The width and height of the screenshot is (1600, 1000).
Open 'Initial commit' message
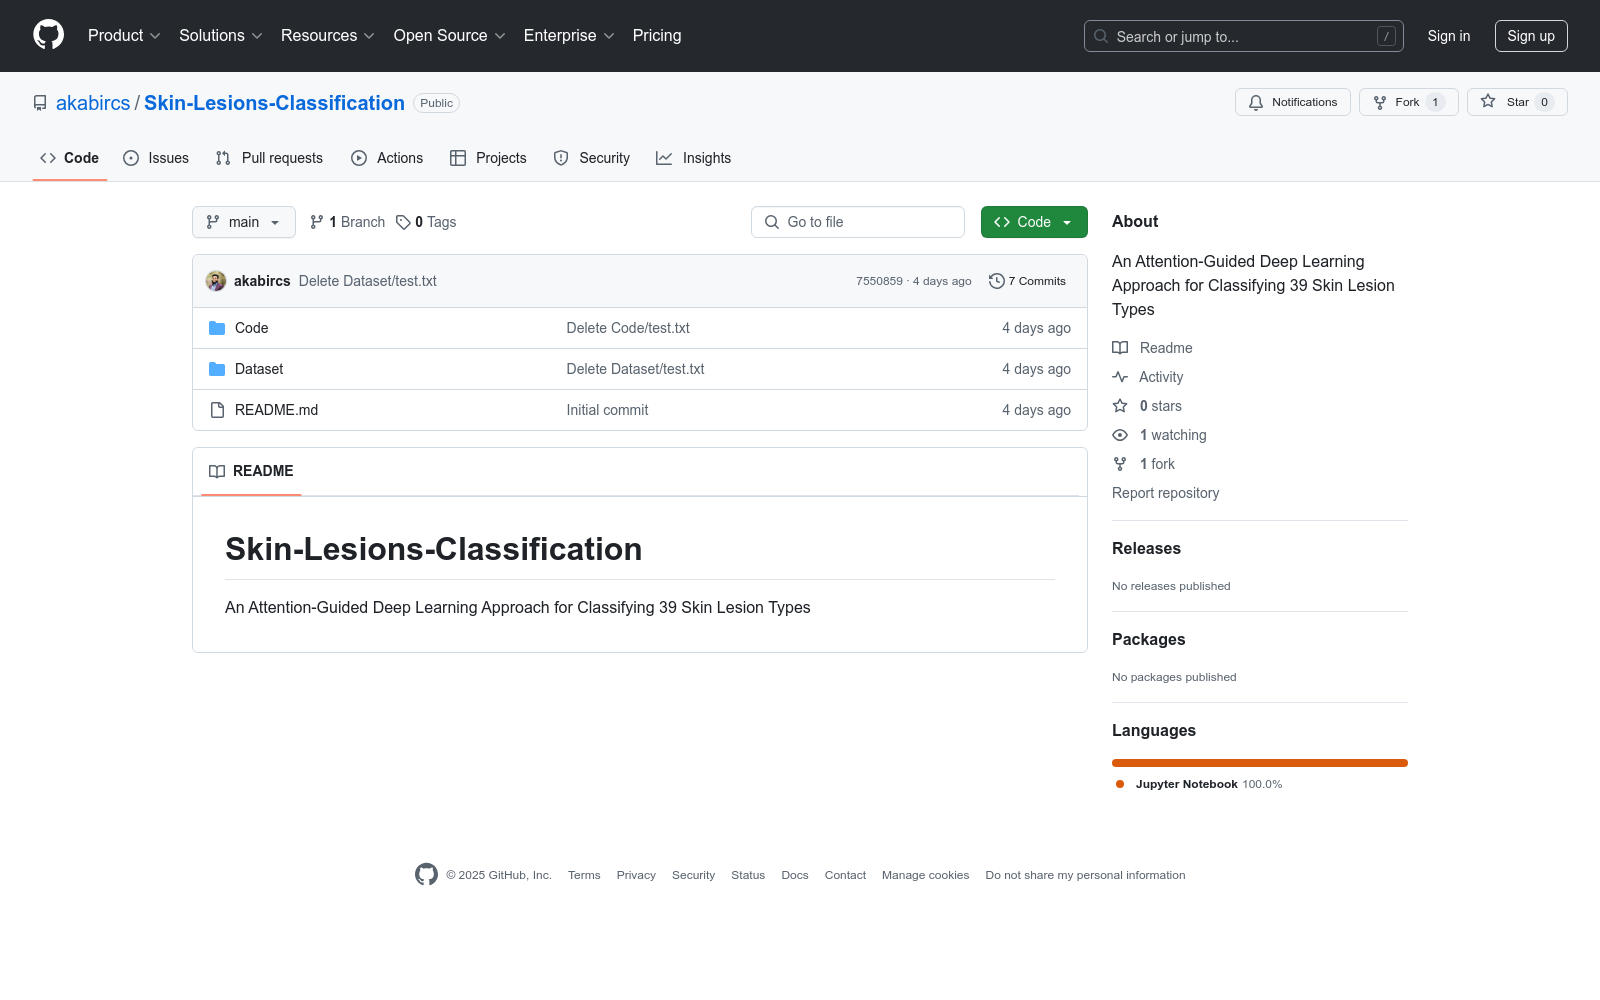click(607, 410)
